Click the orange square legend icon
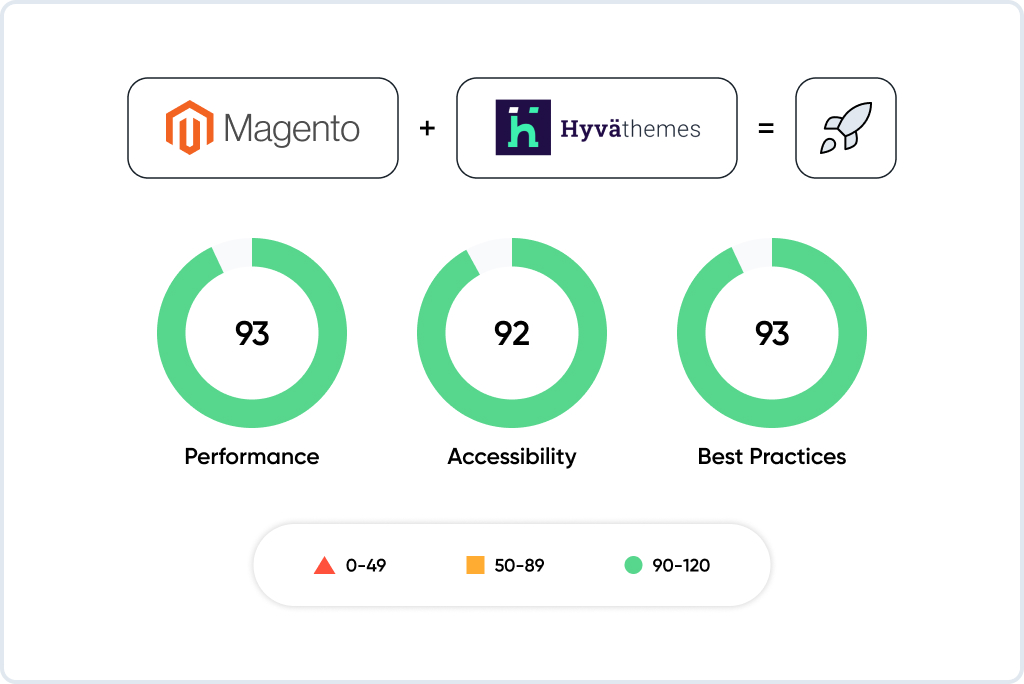Image resolution: width=1024 pixels, height=684 pixels. (475, 565)
